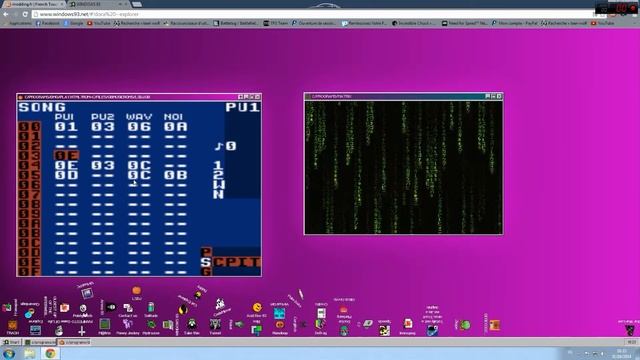
Task: Select WAV chain 0C in row 04
Action: [x=139, y=165]
